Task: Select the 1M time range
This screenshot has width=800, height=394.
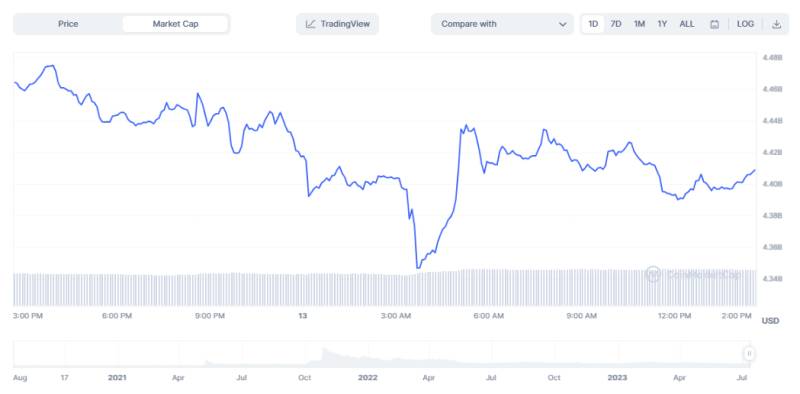Action: pyautogui.click(x=639, y=24)
